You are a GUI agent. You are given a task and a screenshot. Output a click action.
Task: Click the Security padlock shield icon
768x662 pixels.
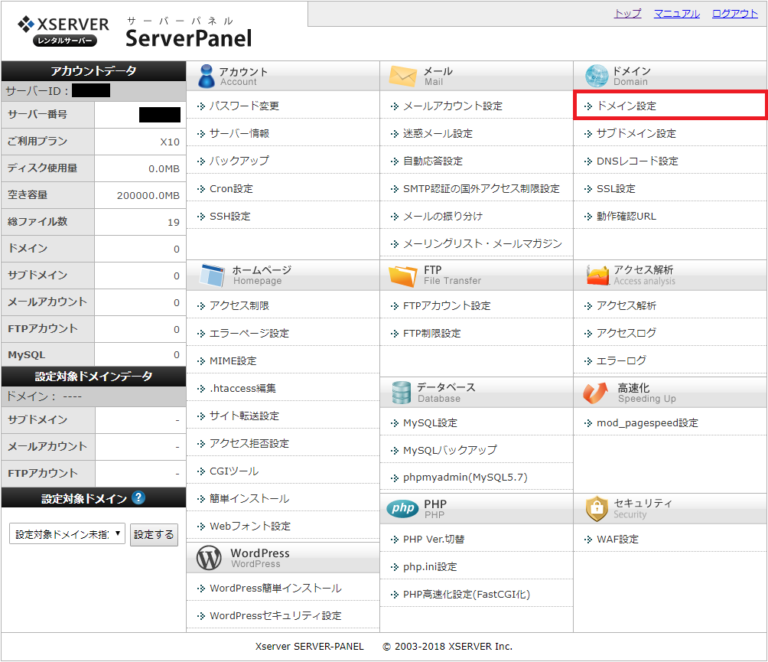tap(597, 509)
